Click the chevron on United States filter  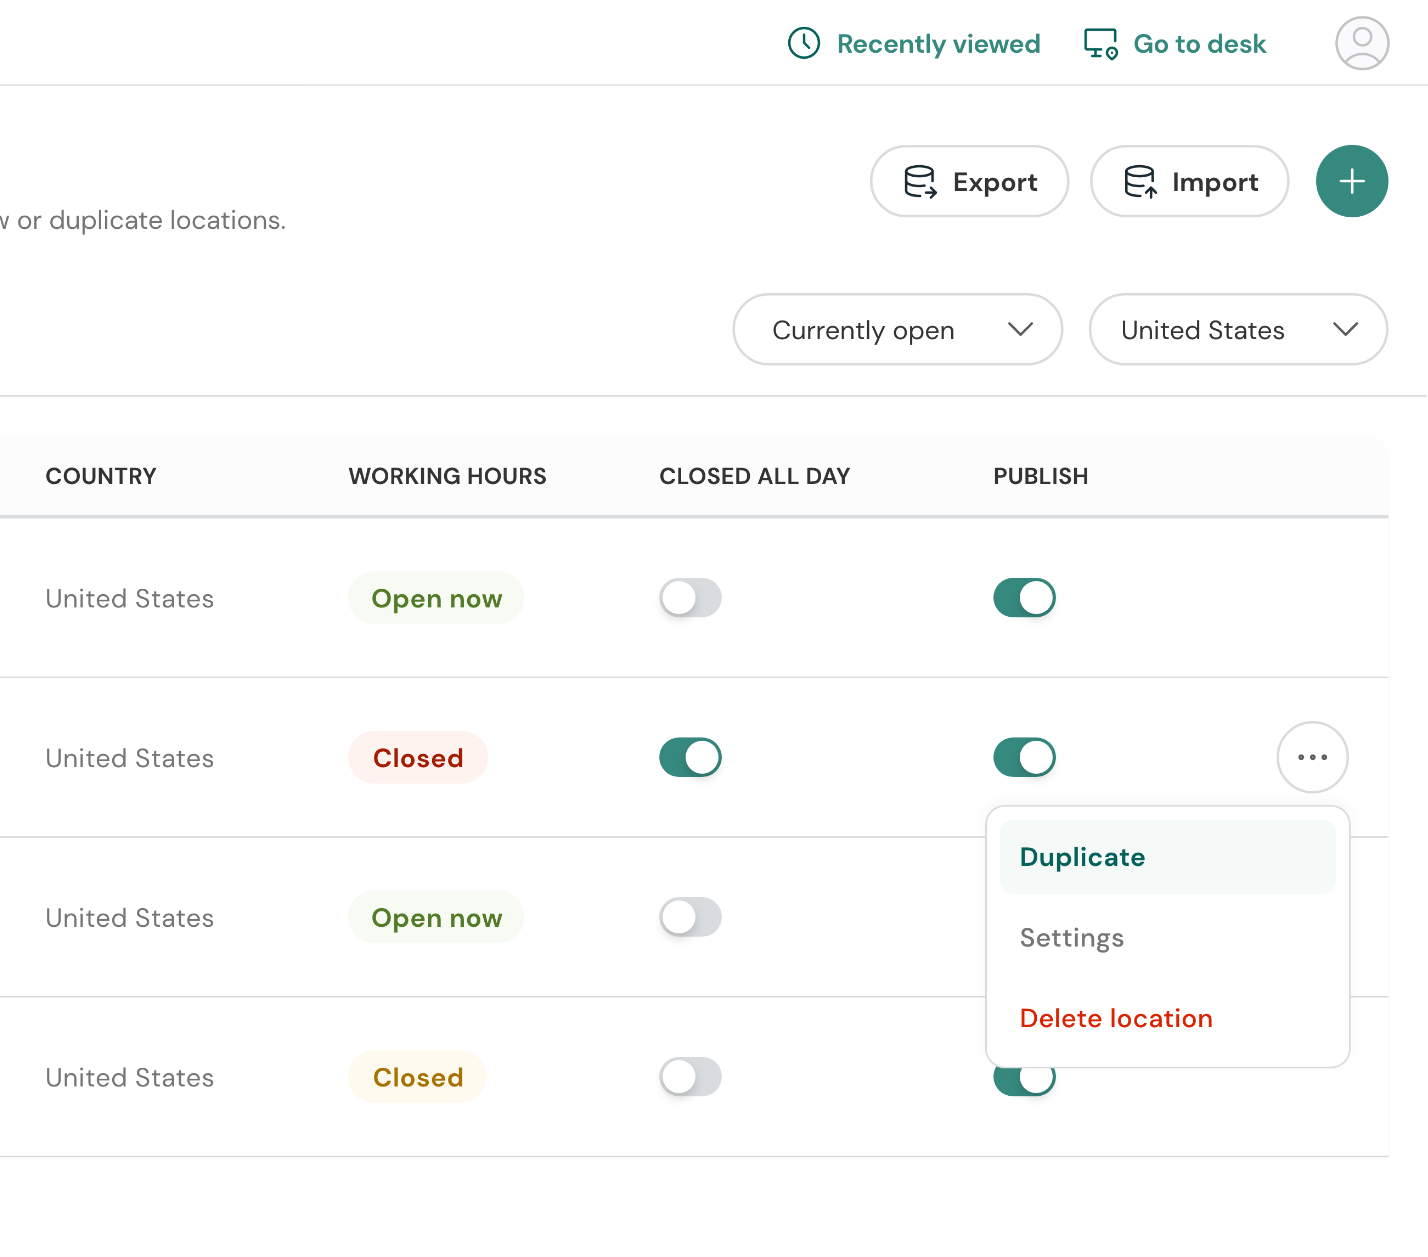coord(1345,330)
